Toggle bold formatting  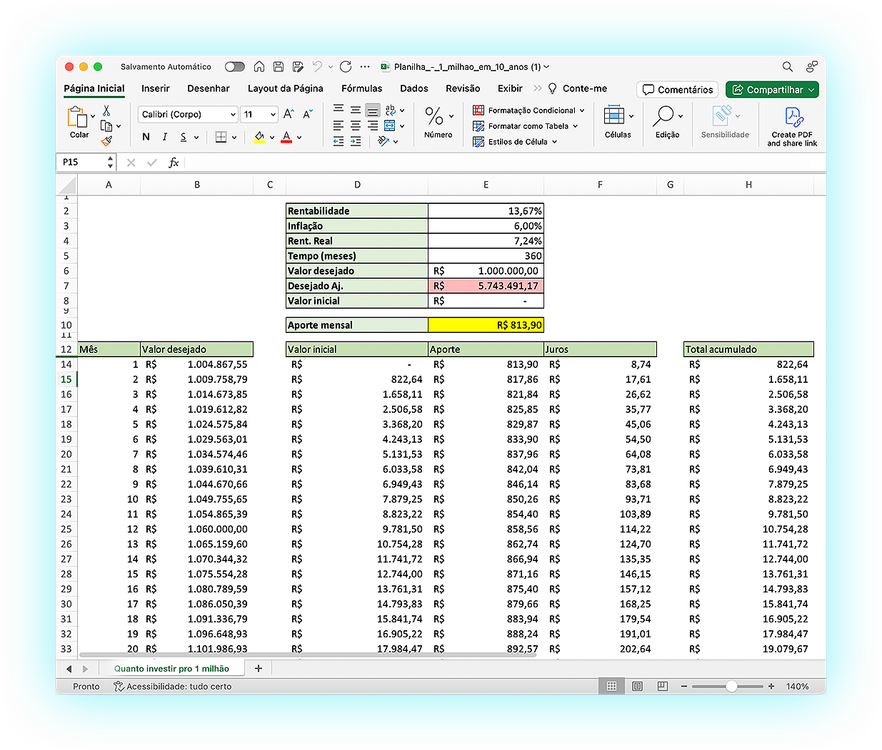(x=146, y=137)
